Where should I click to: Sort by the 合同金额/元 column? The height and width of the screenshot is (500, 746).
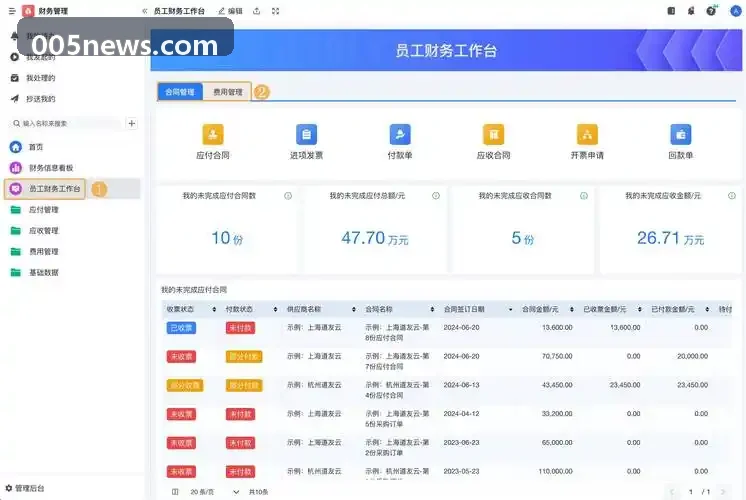click(x=571, y=309)
